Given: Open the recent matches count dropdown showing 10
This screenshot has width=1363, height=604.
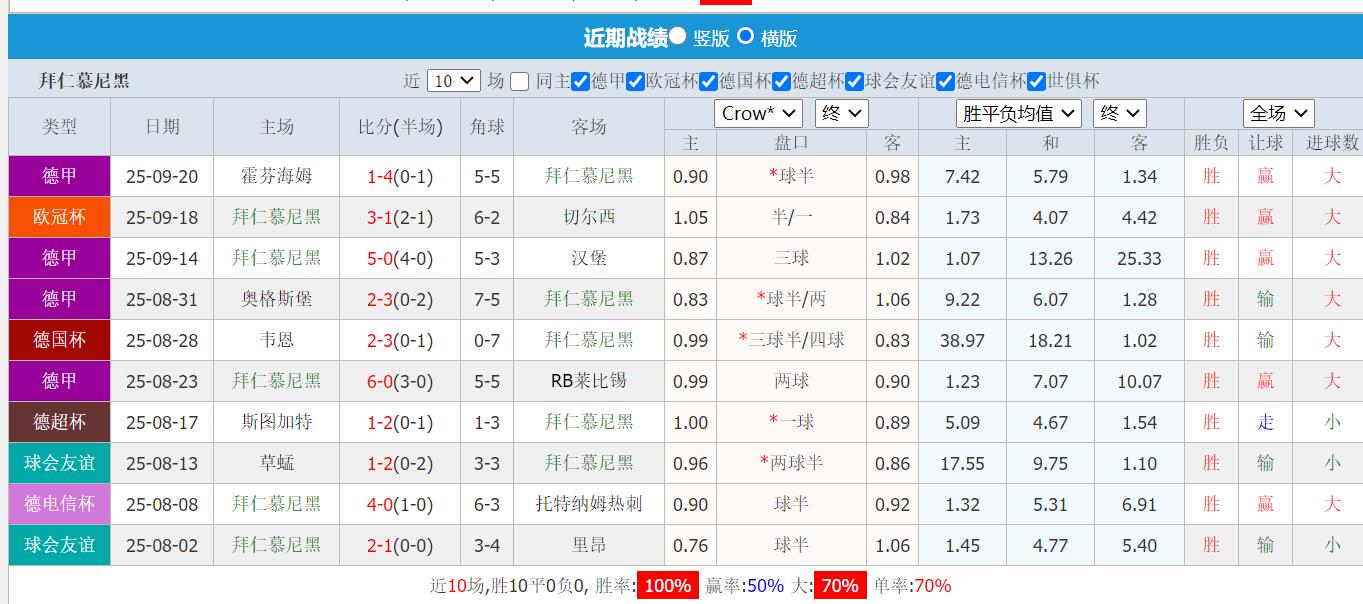Looking at the screenshot, I should point(453,80).
